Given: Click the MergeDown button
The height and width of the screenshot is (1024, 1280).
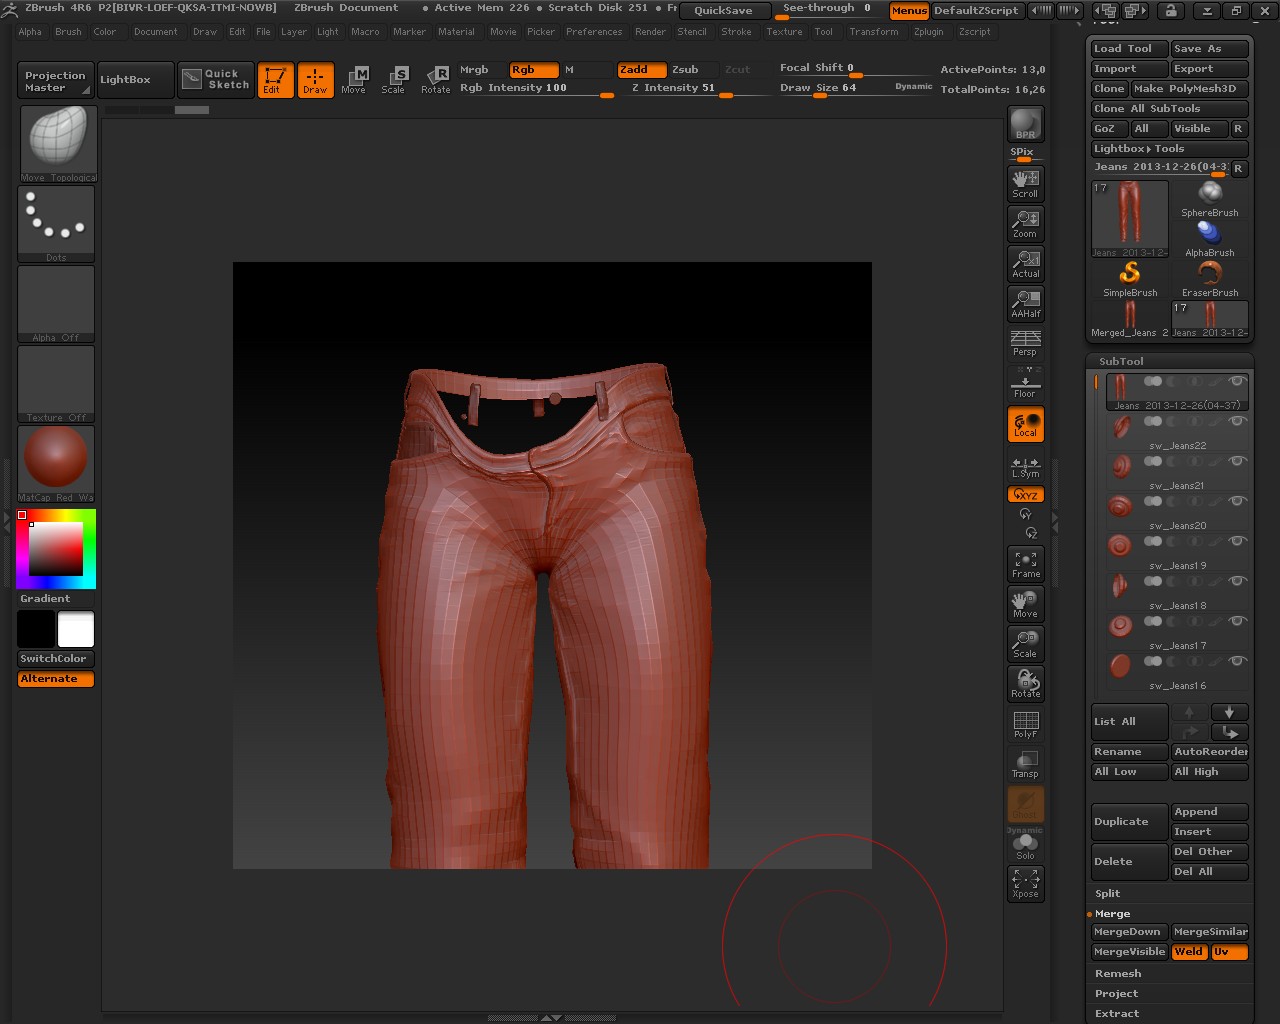Looking at the screenshot, I should (1128, 932).
